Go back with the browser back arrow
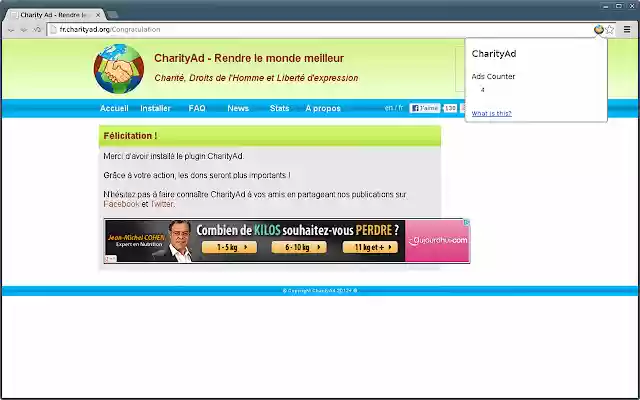 pyautogui.click(x=11, y=30)
